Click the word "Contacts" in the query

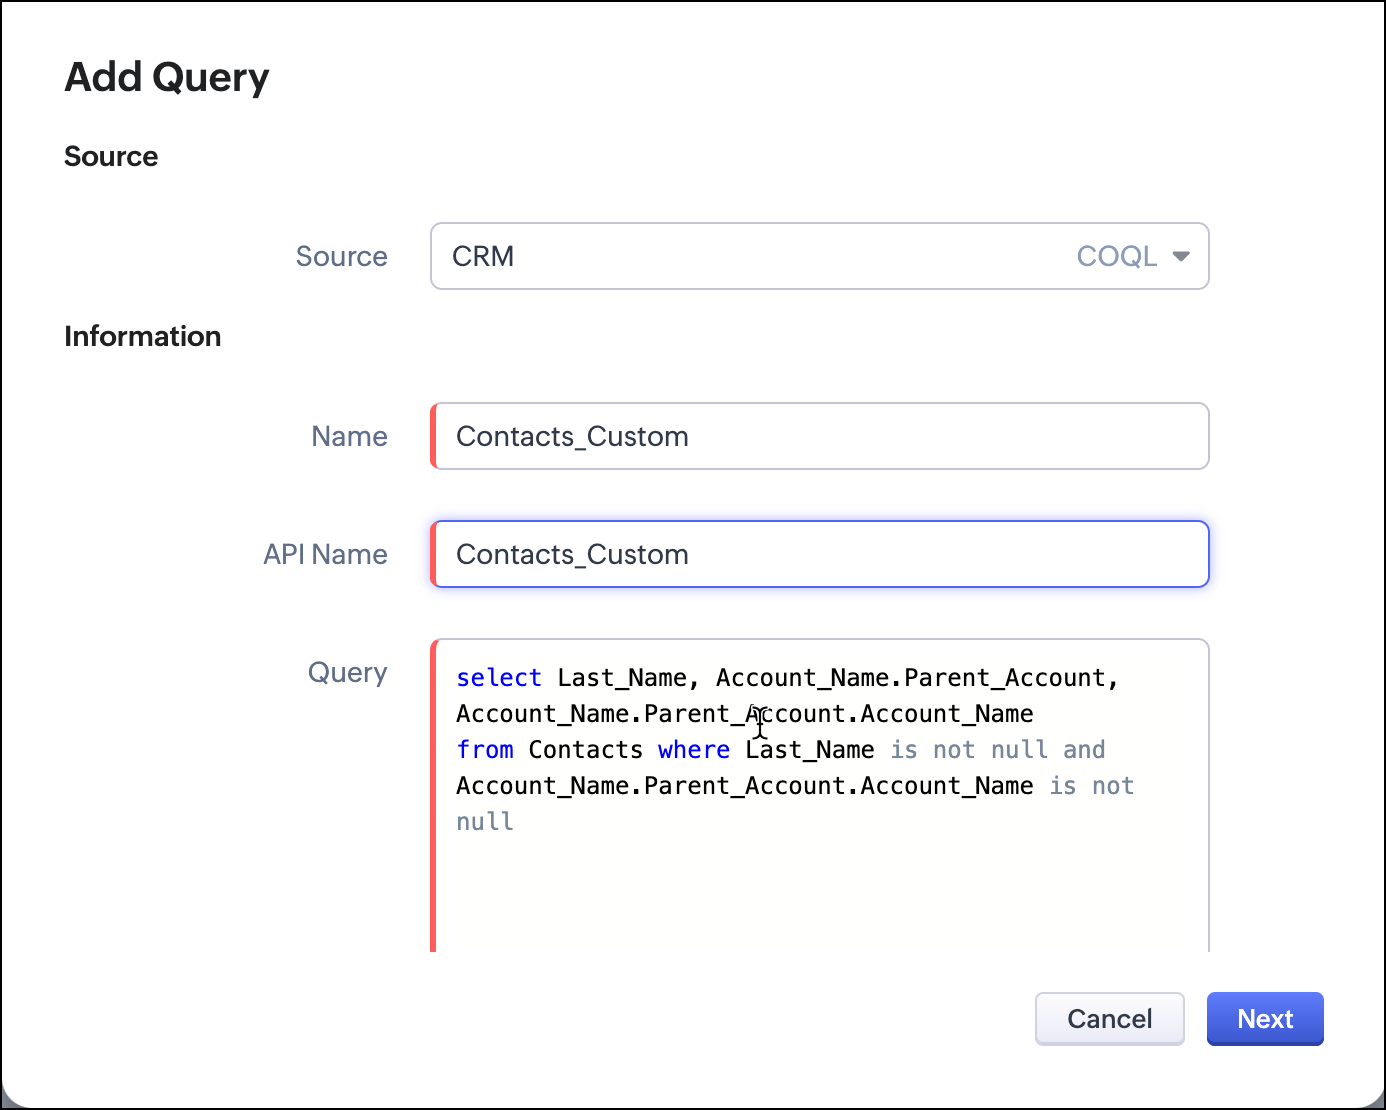(585, 750)
